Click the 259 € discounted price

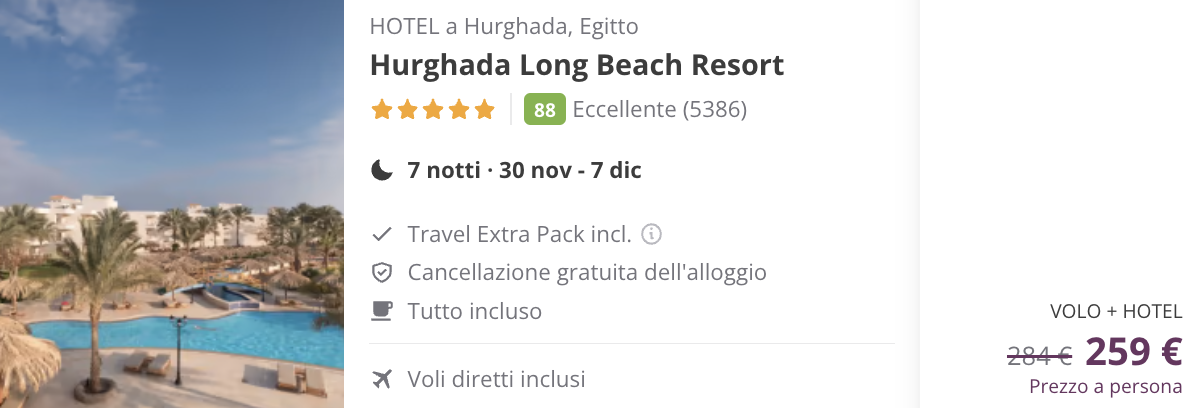[1134, 352]
